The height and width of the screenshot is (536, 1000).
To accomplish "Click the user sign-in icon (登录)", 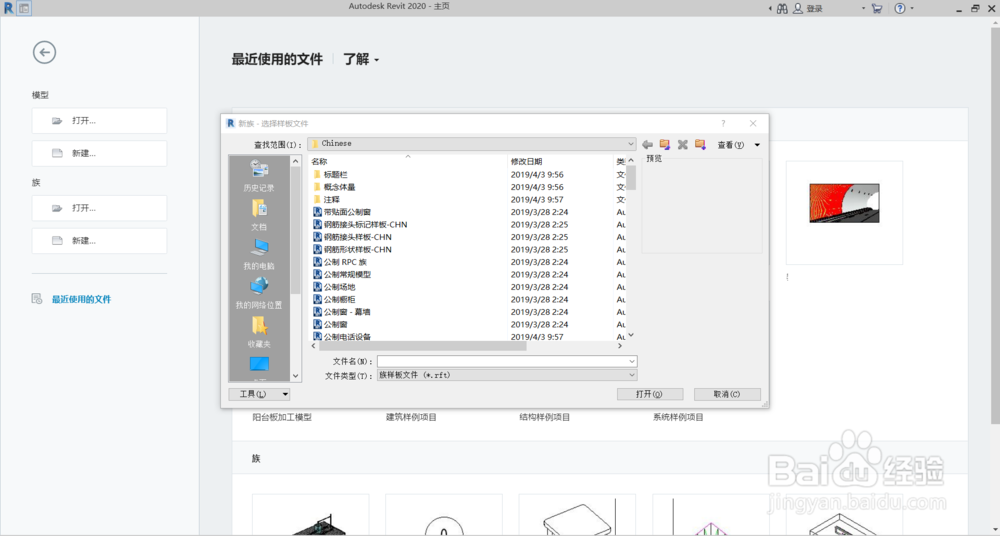I will (798, 8).
